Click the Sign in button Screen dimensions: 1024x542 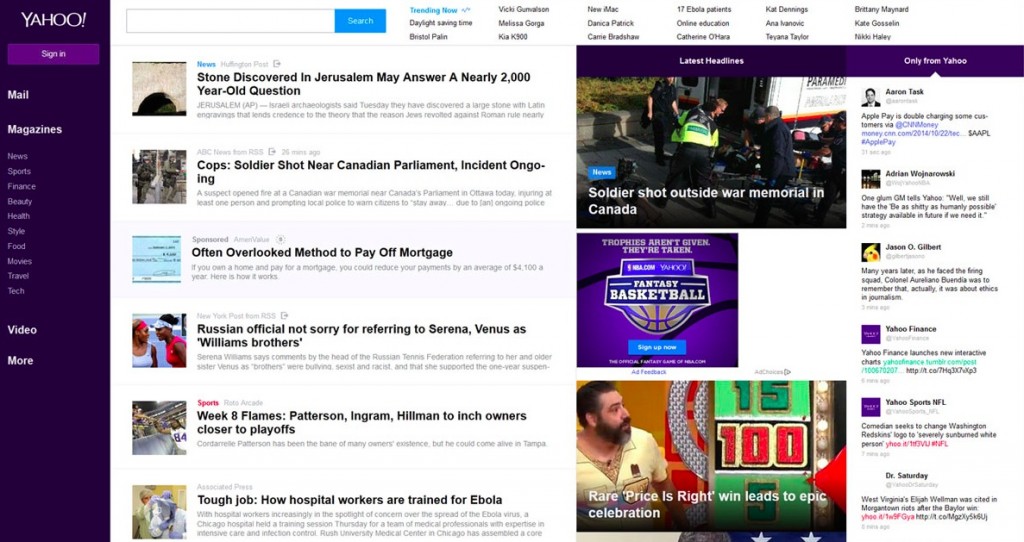coord(54,54)
